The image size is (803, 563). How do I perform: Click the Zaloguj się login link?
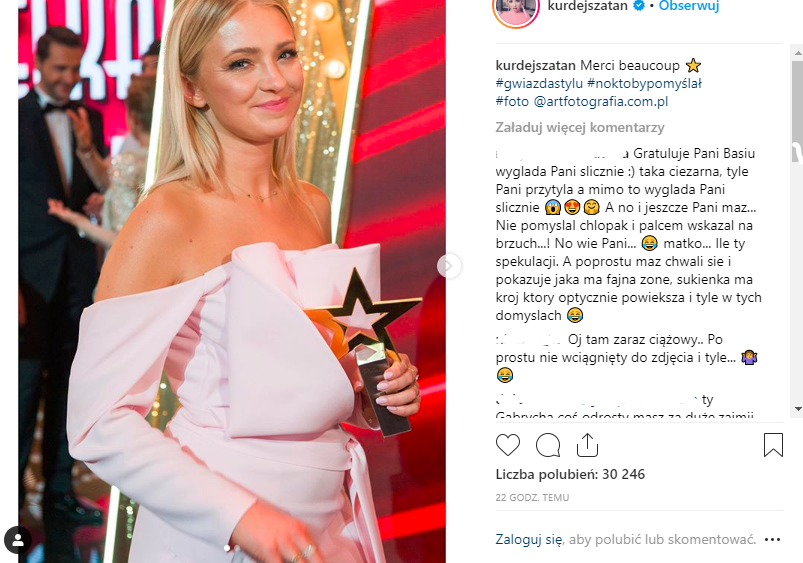[x=529, y=539]
